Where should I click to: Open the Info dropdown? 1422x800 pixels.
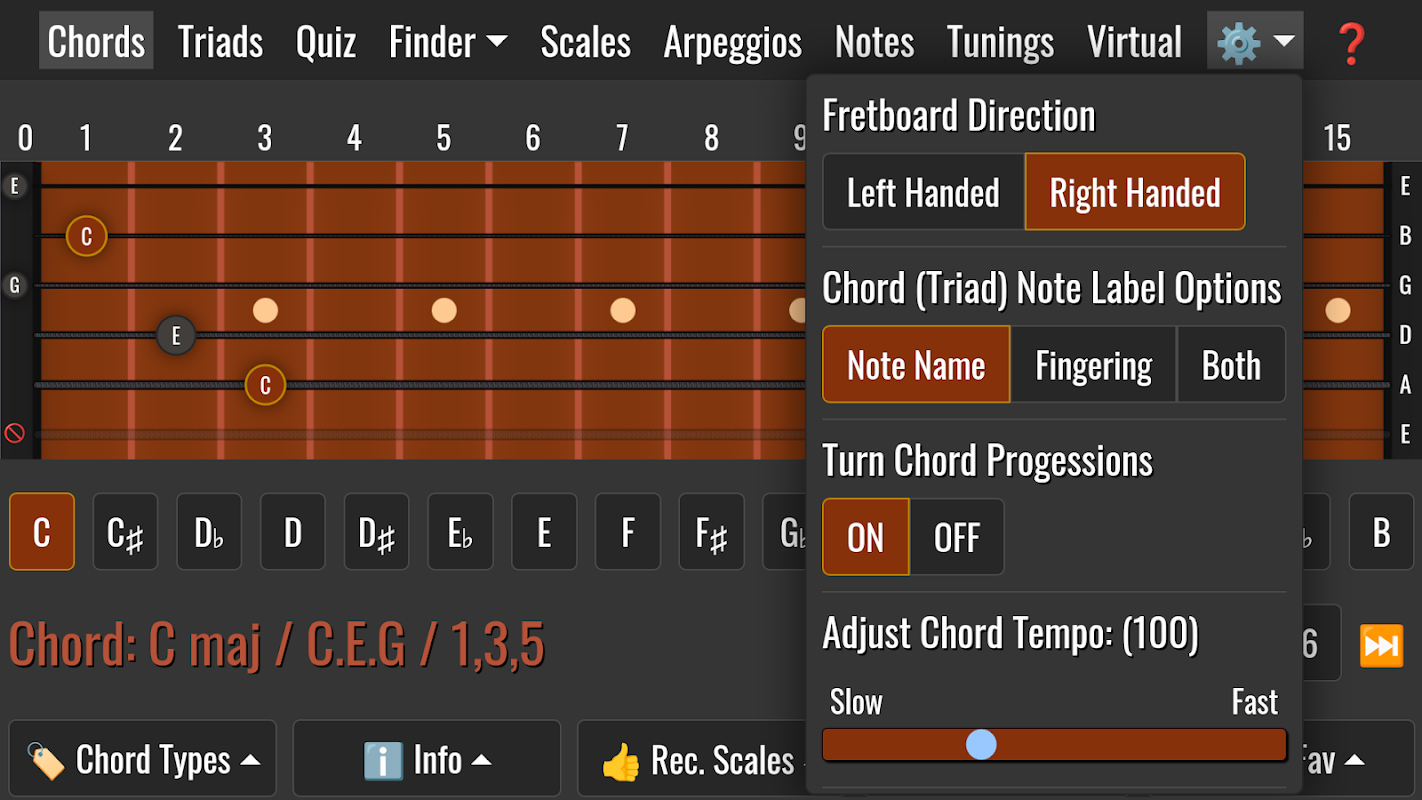427,760
